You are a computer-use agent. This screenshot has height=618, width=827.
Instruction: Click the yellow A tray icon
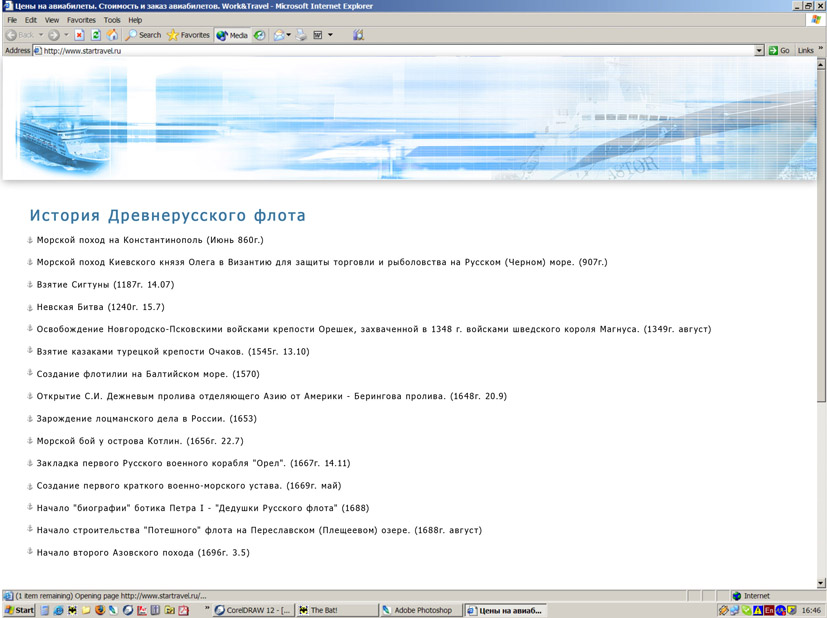758,610
